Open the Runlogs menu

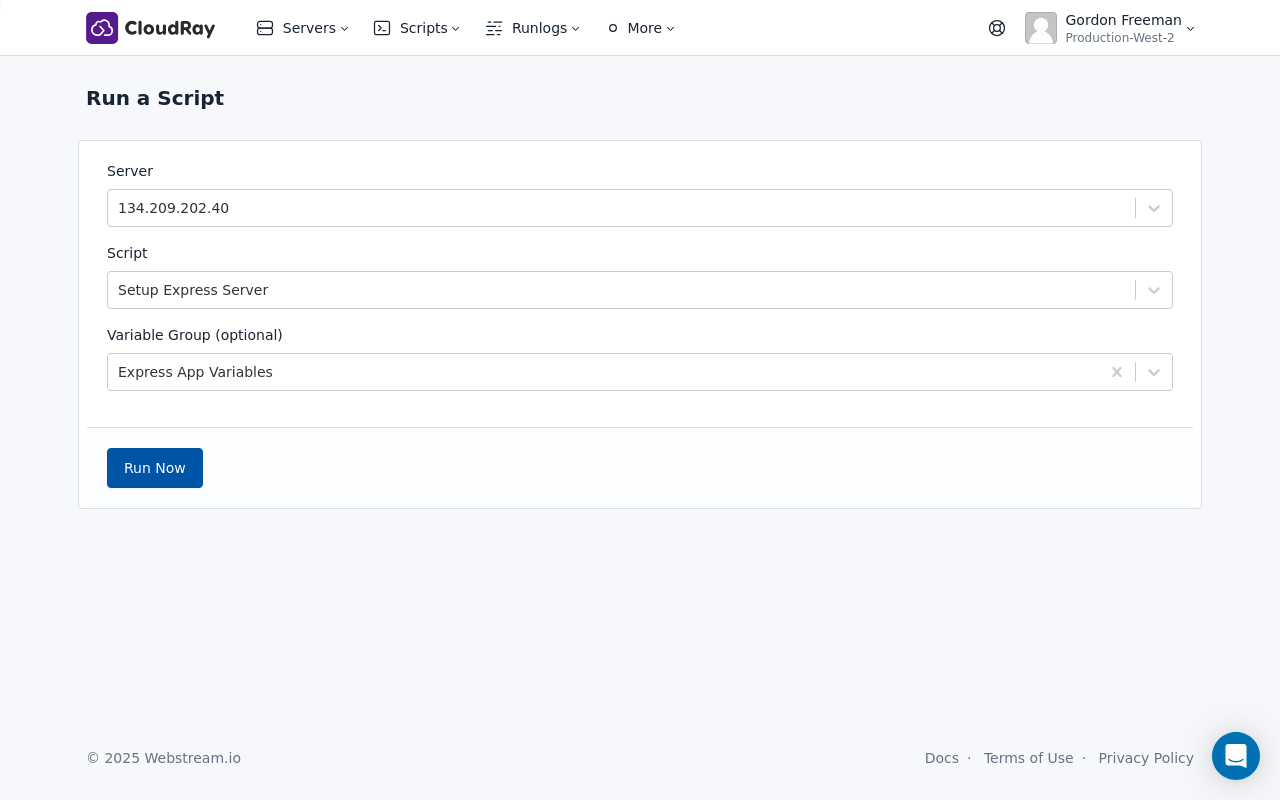click(539, 28)
